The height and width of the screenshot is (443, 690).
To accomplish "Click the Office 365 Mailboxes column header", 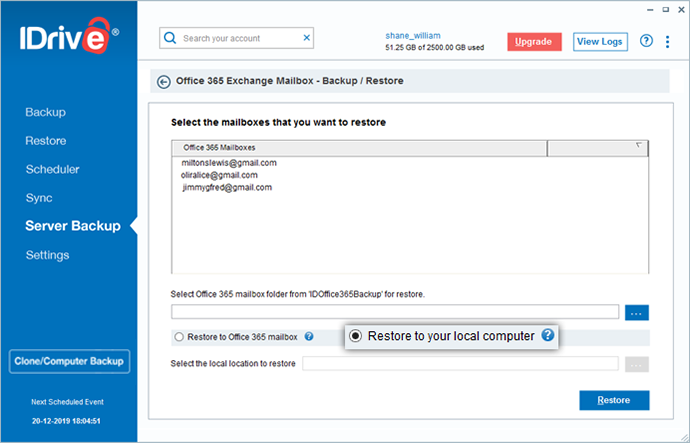I will 360,148.
